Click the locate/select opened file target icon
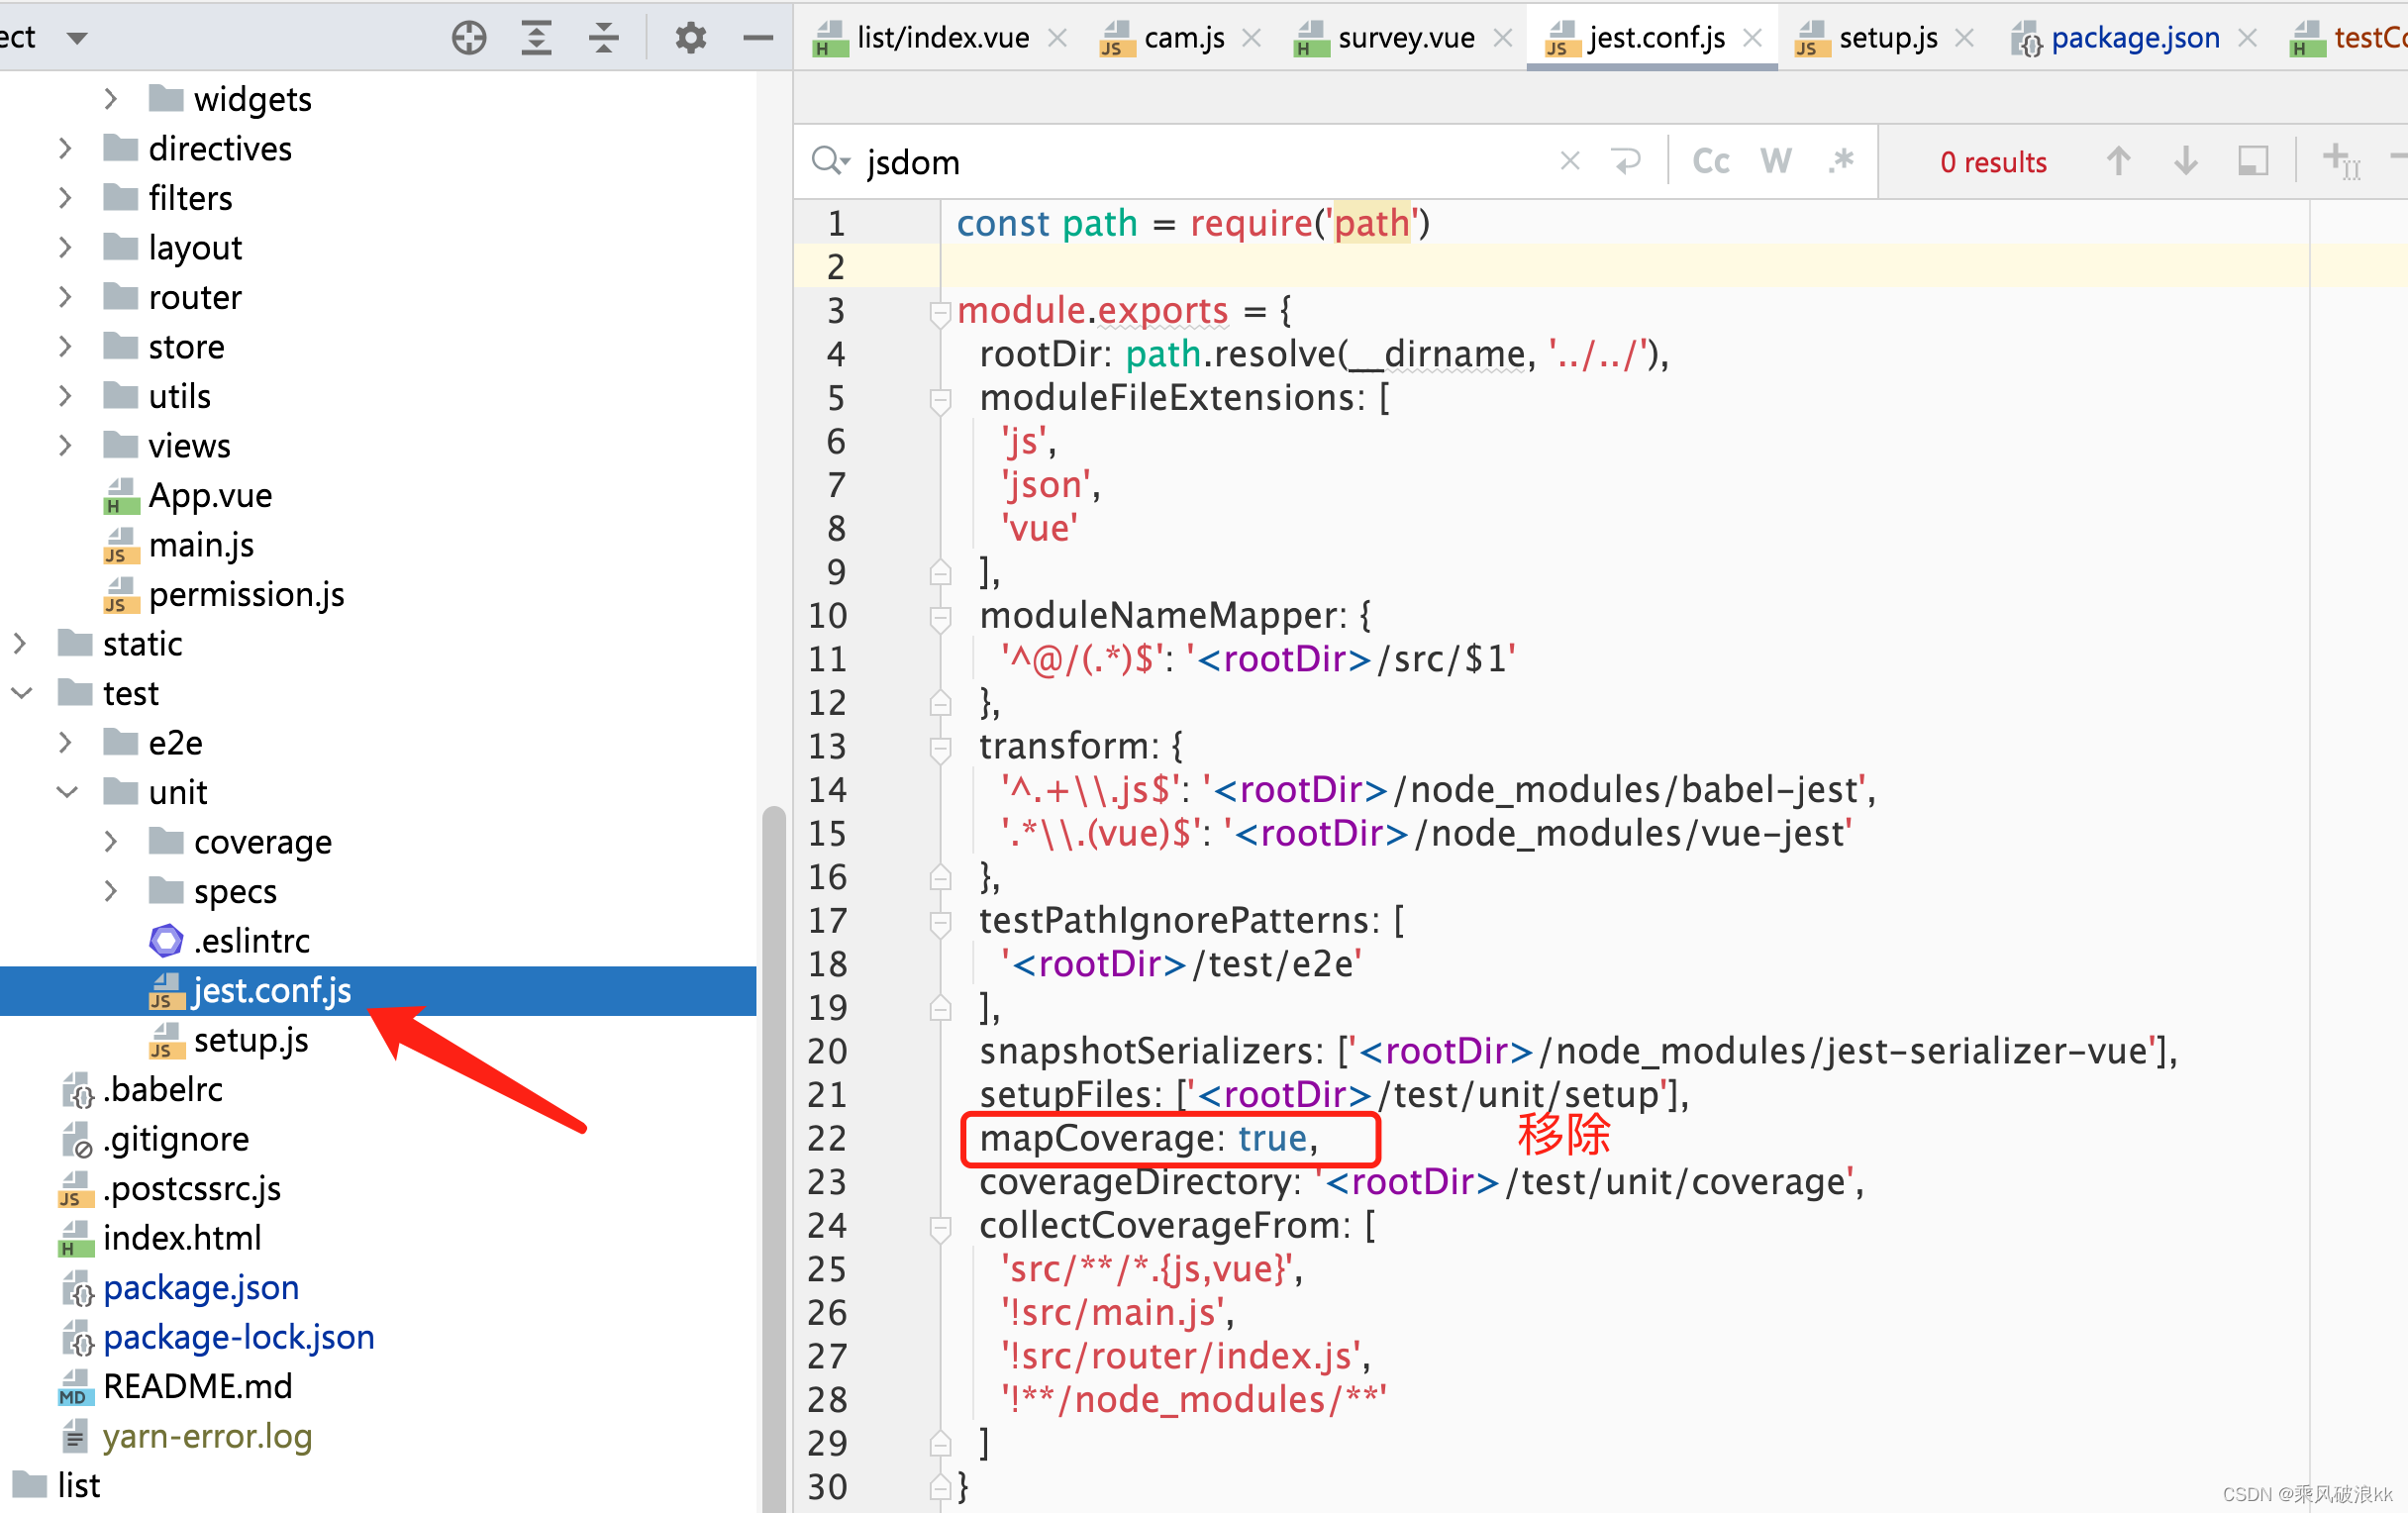This screenshot has height=1513, width=2408. tap(468, 38)
